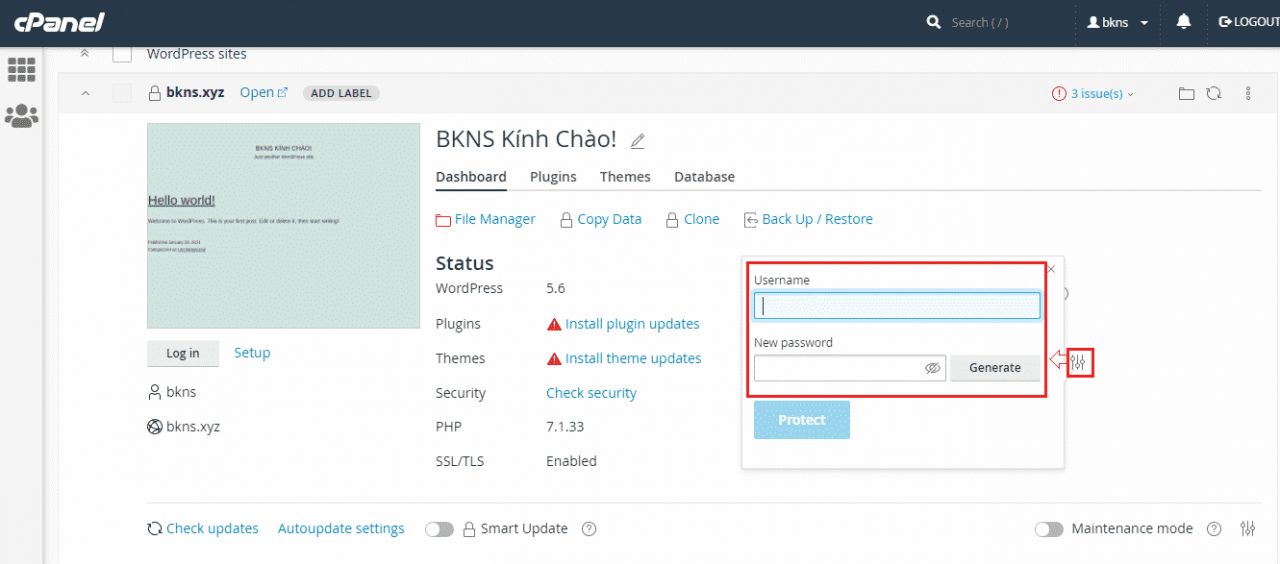
Task: Focus the Username input field
Action: pos(897,305)
